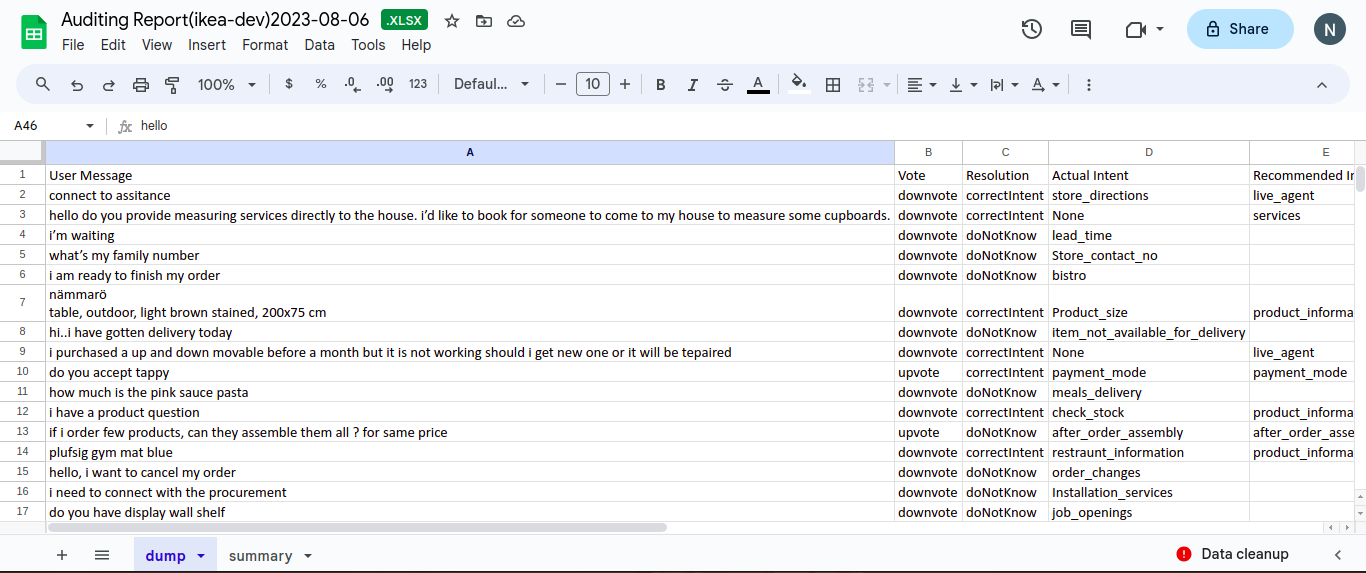Click the Share button
This screenshot has height=573, width=1366.
pyautogui.click(x=1239, y=29)
